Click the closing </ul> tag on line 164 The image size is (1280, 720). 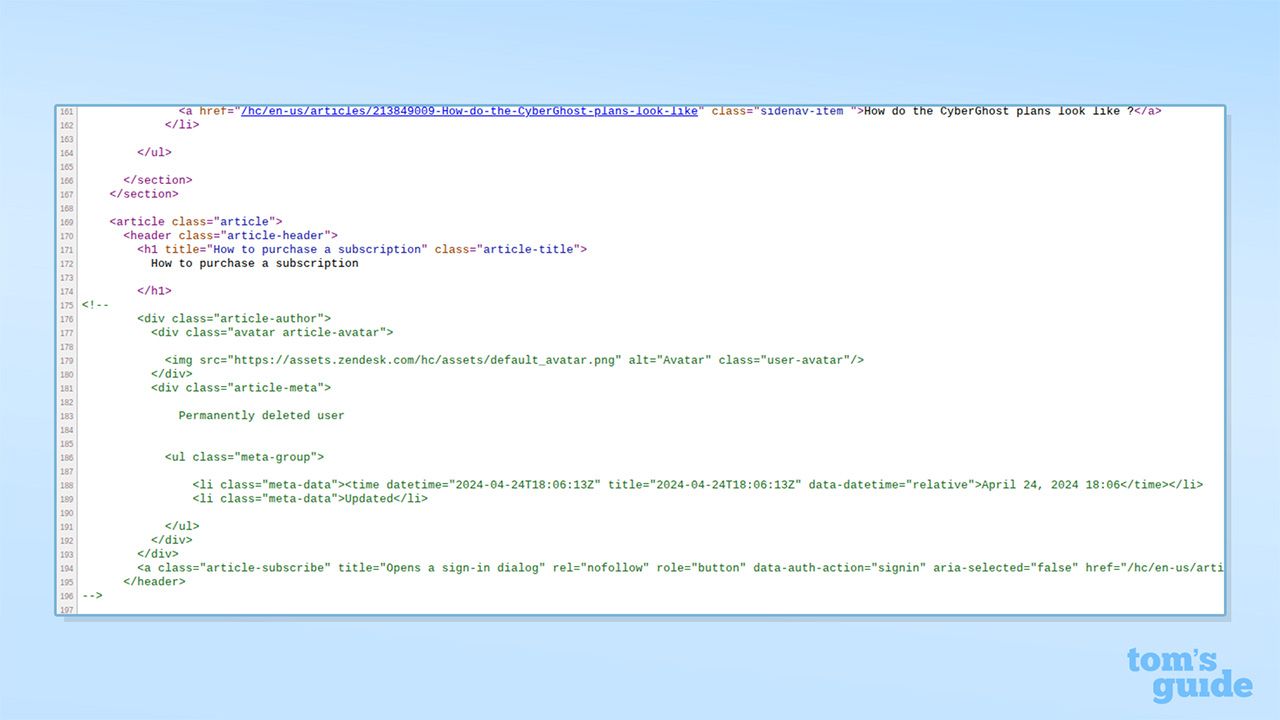pyautogui.click(x=155, y=153)
